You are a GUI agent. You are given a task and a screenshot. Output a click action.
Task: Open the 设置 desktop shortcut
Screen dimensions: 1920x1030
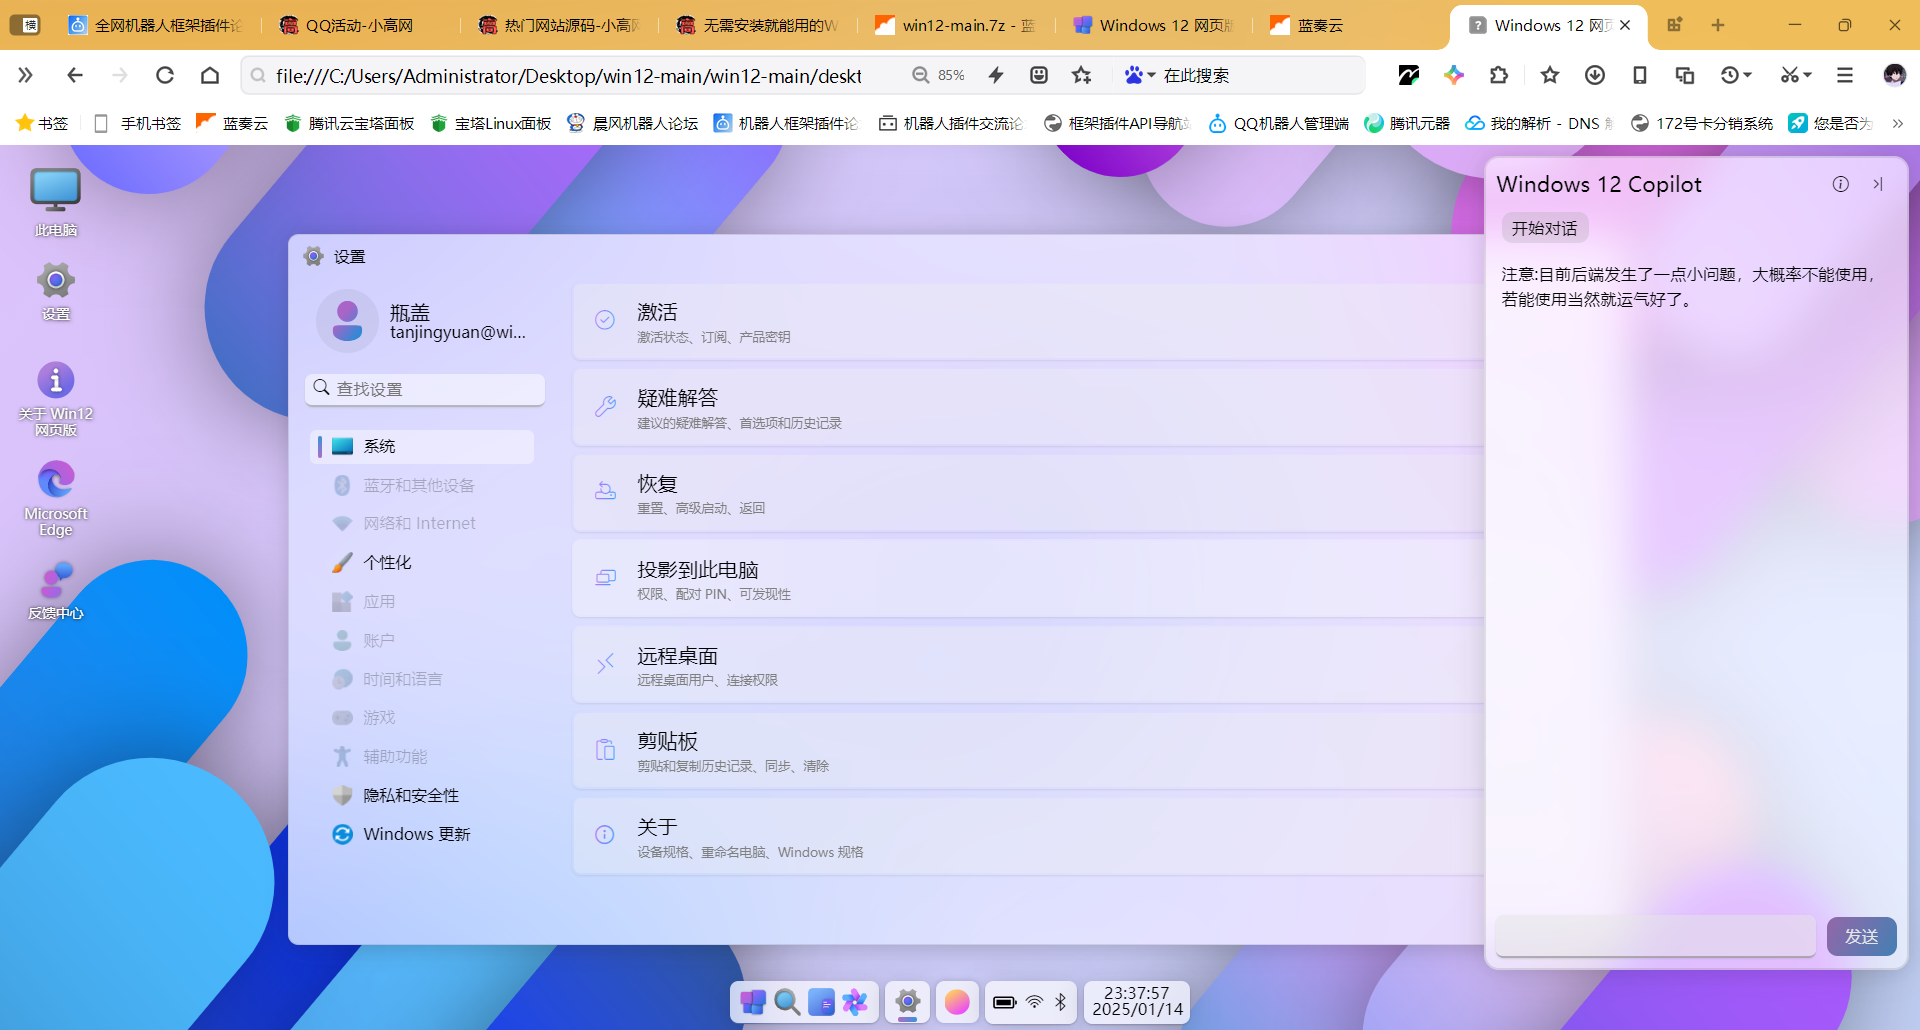pos(56,291)
